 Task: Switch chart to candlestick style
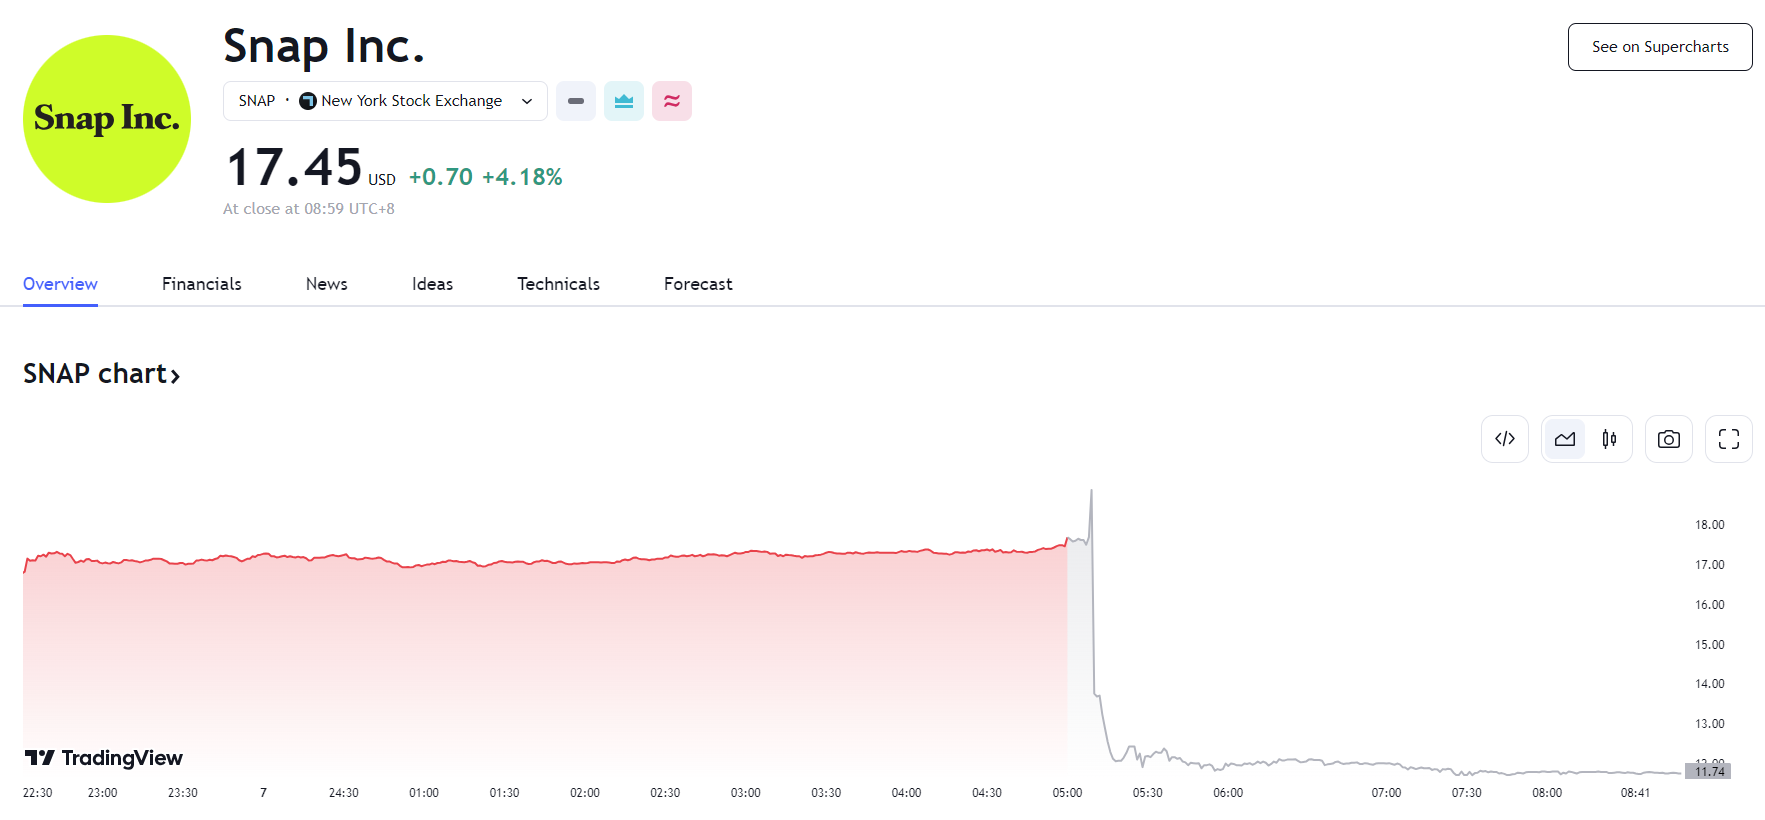click(1609, 439)
